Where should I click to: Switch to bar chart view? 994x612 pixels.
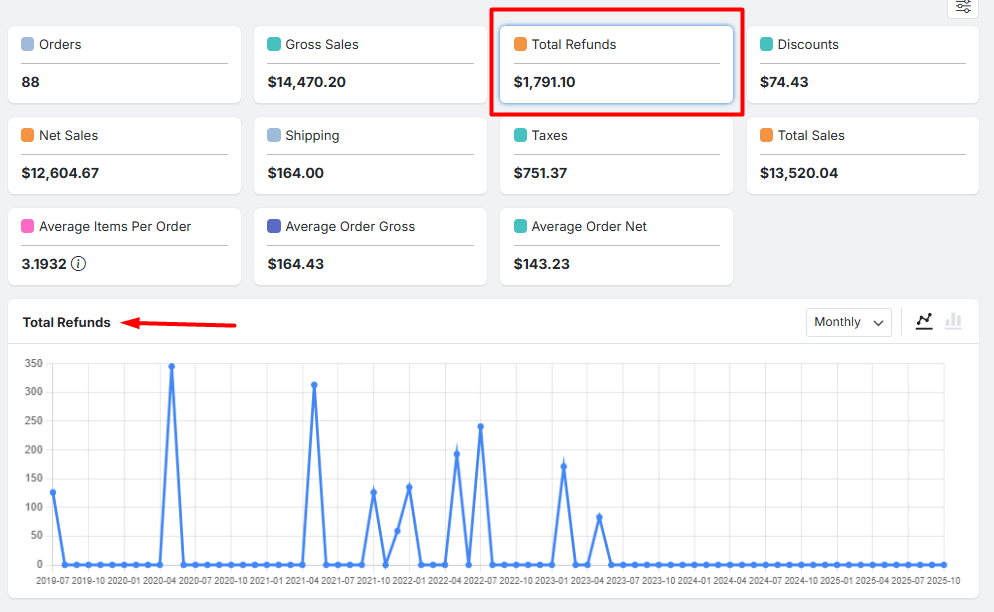click(953, 321)
